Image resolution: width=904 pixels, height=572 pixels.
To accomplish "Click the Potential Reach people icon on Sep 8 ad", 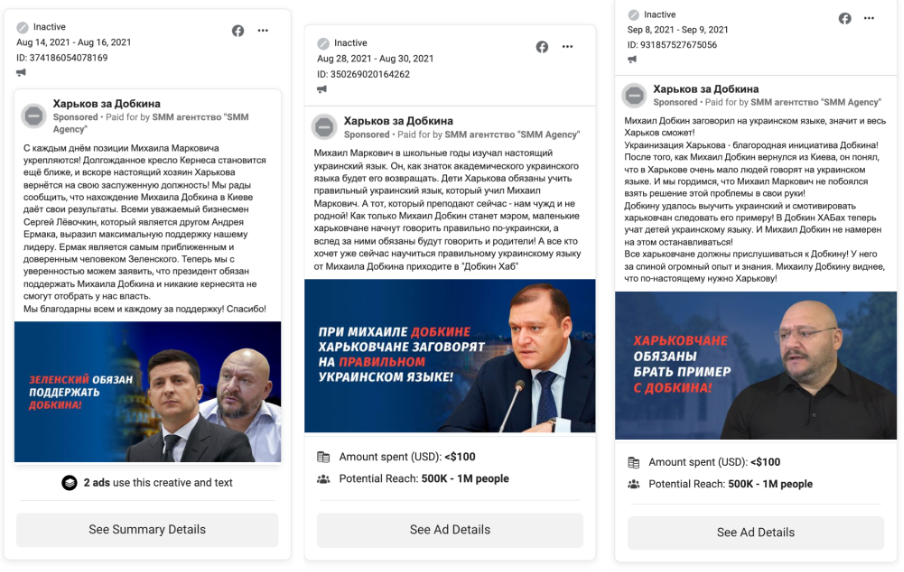I will coord(632,484).
